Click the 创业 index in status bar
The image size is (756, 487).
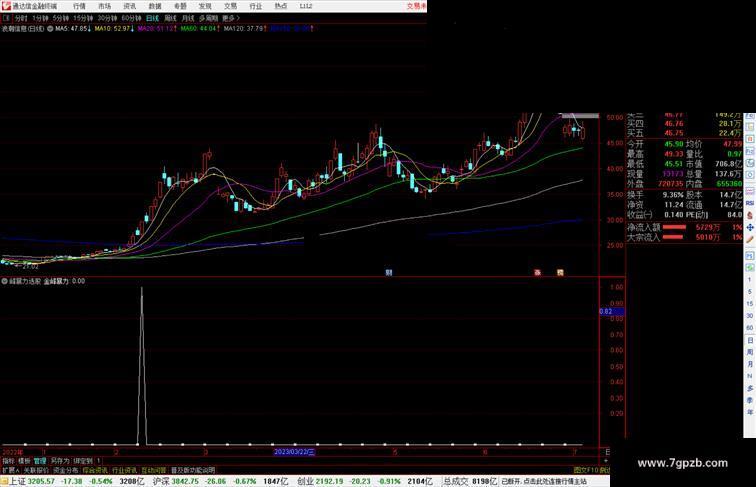point(306,481)
